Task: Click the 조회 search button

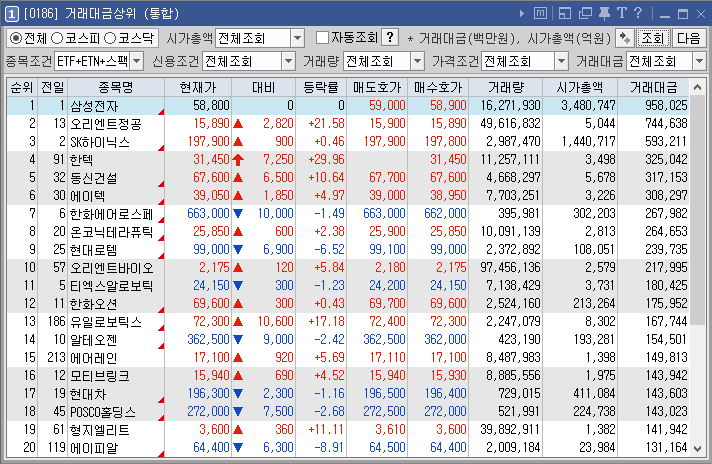Action: 653,38
